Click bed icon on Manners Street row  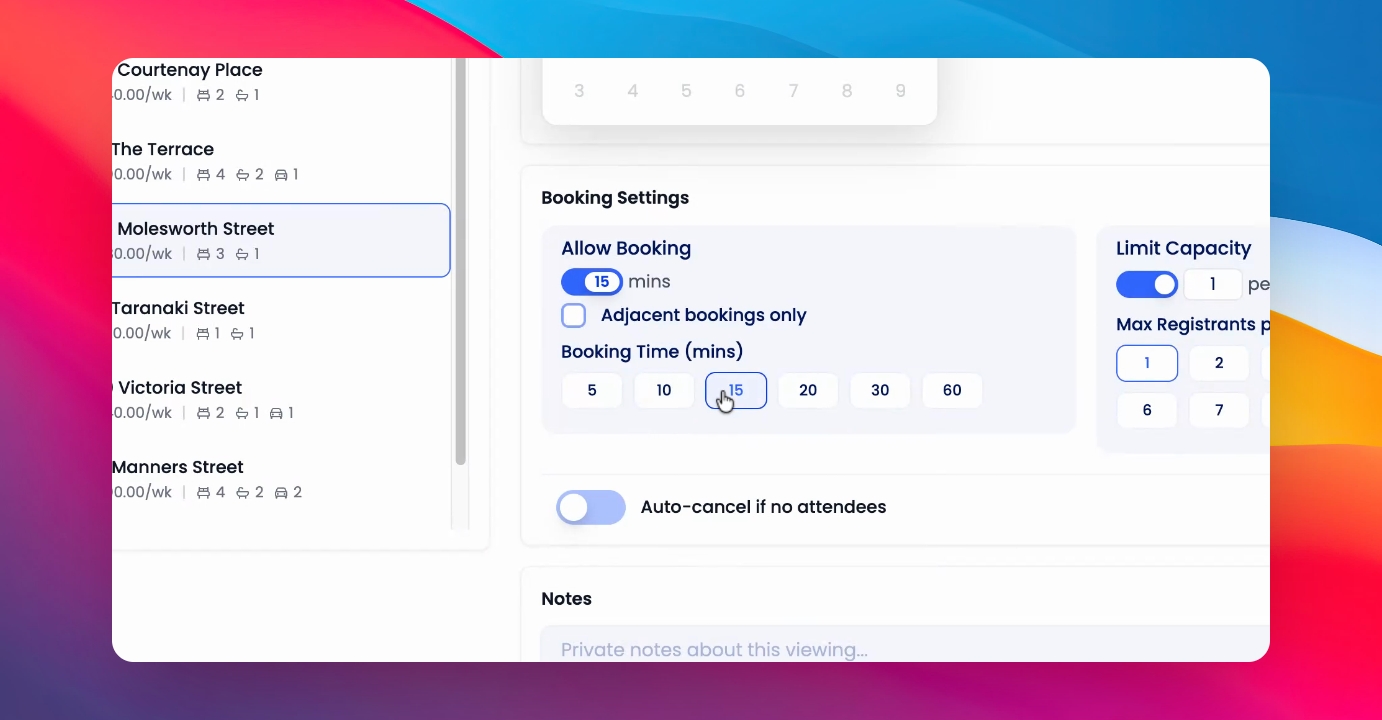tap(204, 493)
